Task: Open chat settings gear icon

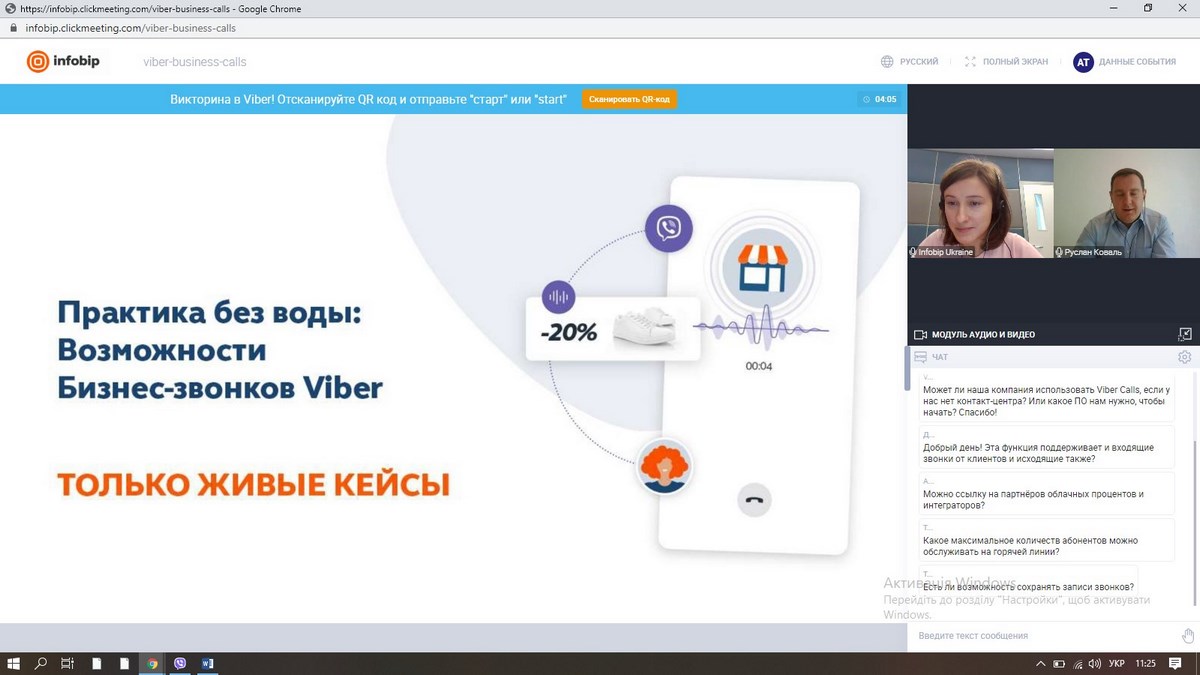Action: point(1184,357)
